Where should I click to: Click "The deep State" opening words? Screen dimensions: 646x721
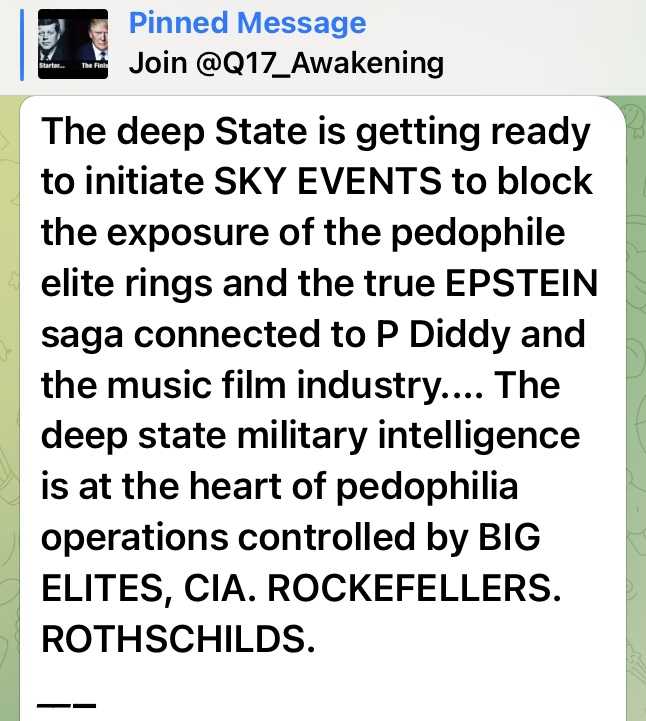174,132
